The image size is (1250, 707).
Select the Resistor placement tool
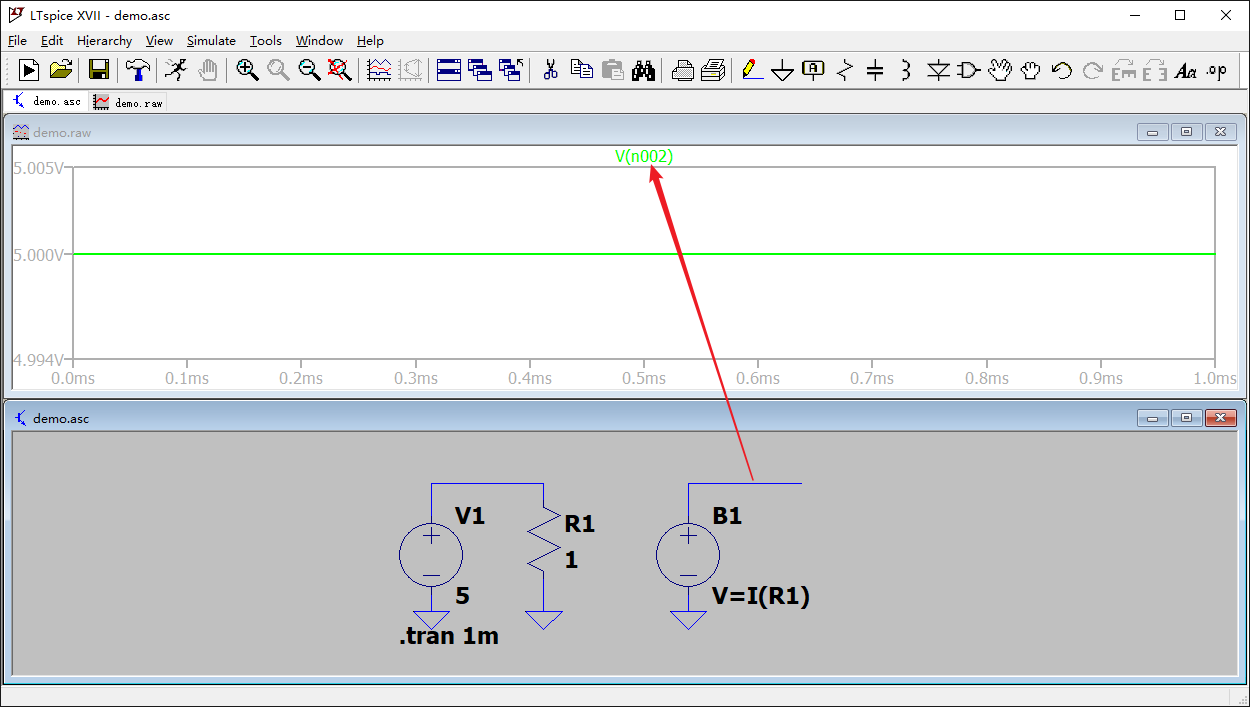coord(843,70)
